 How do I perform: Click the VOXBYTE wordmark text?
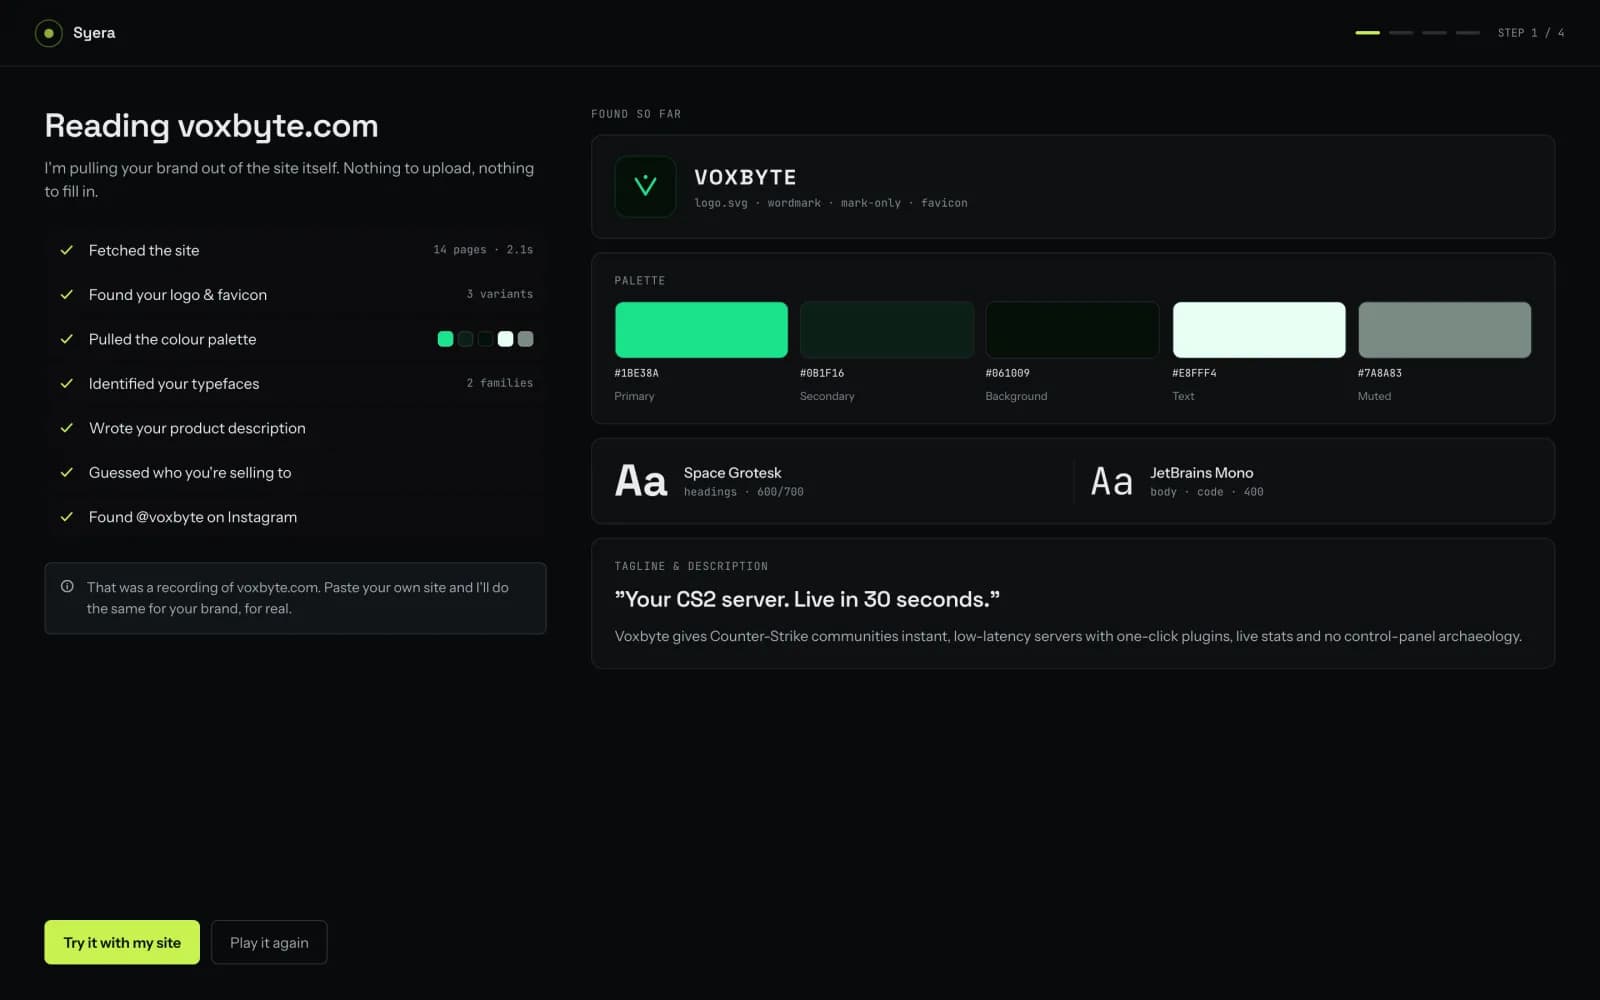click(x=745, y=177)
